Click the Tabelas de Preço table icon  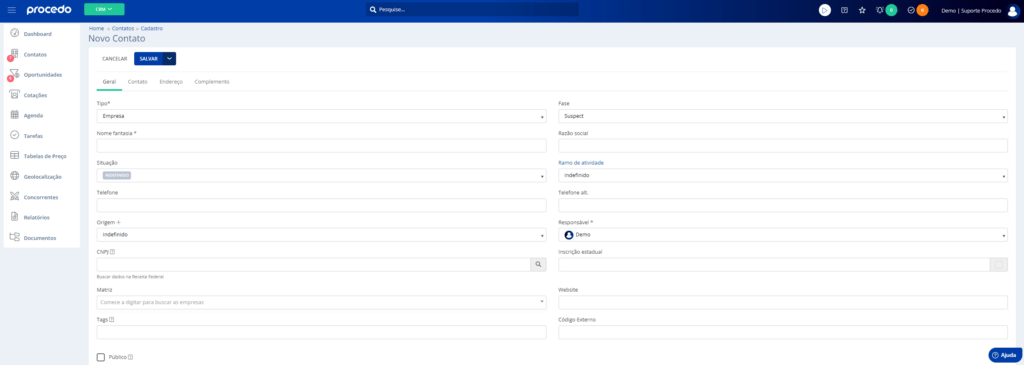tap(14, 156)
